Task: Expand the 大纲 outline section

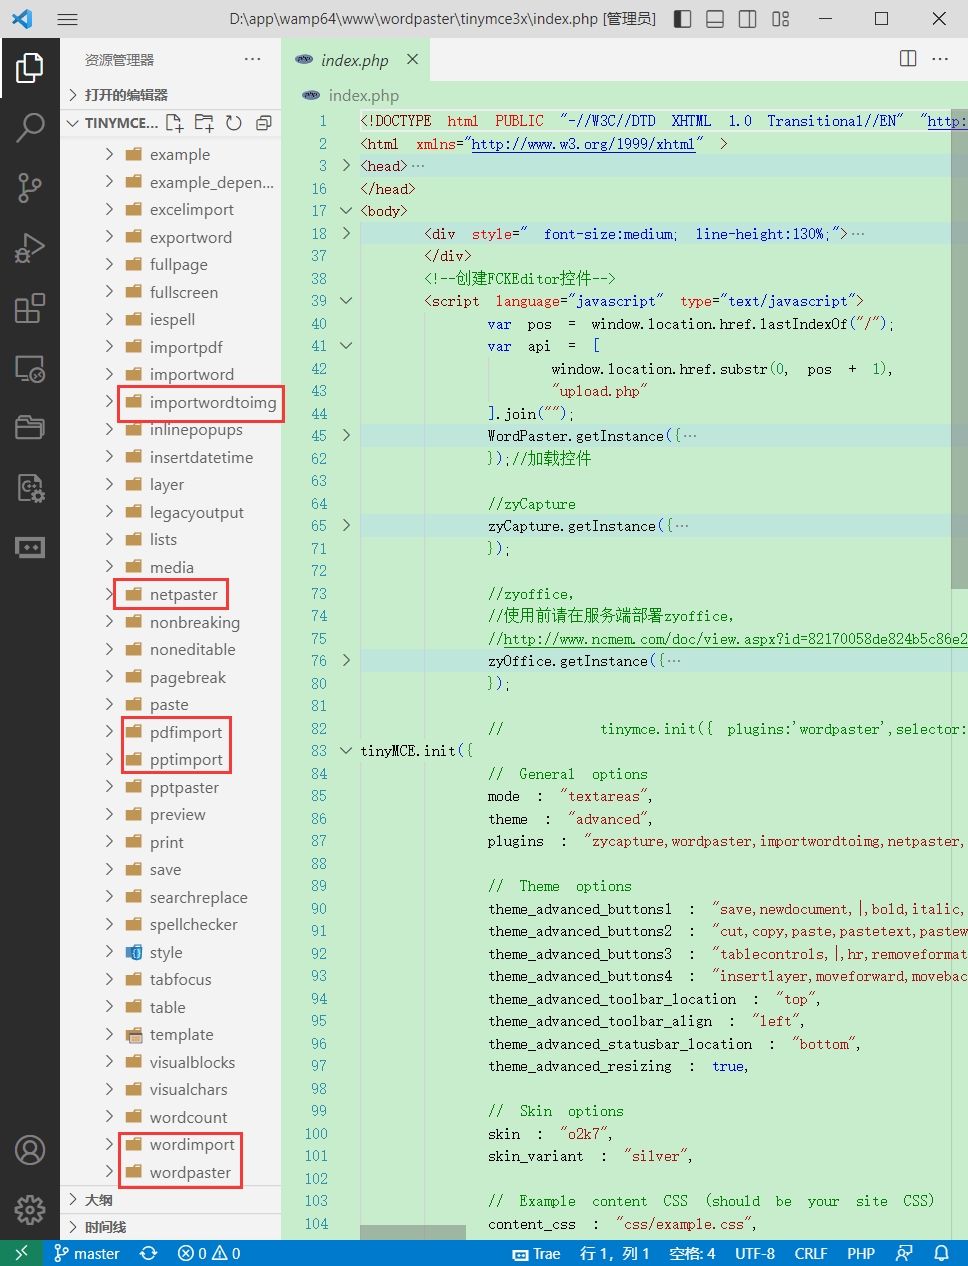Action: point(98,1200)
